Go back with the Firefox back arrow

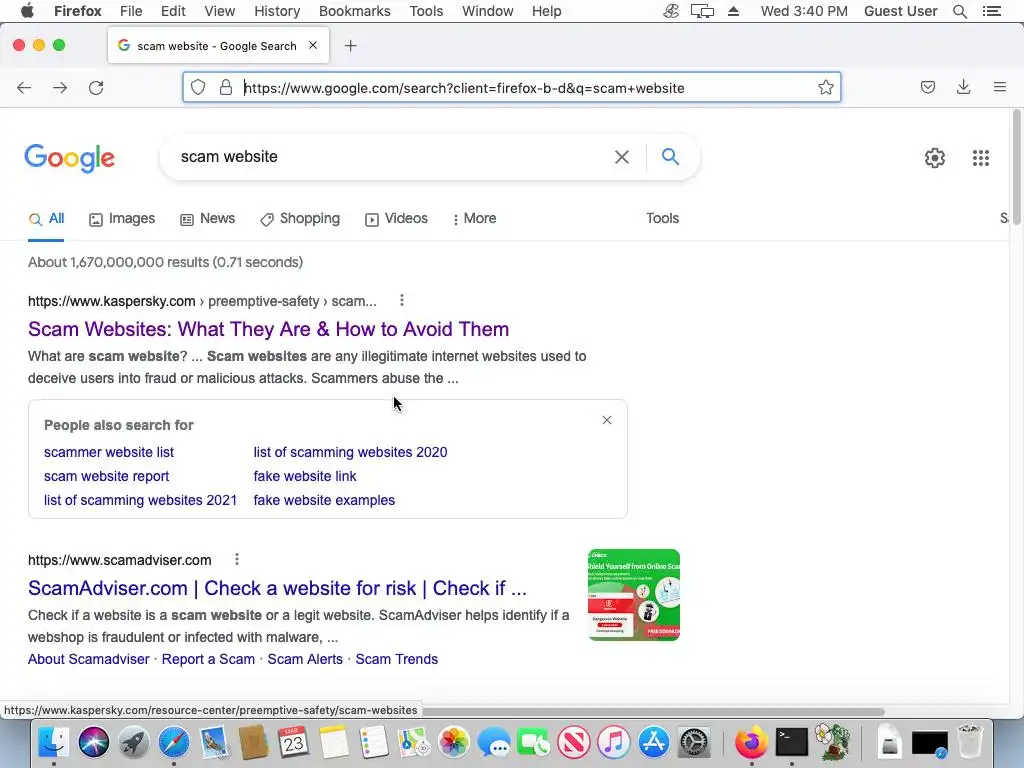(24, 88)
